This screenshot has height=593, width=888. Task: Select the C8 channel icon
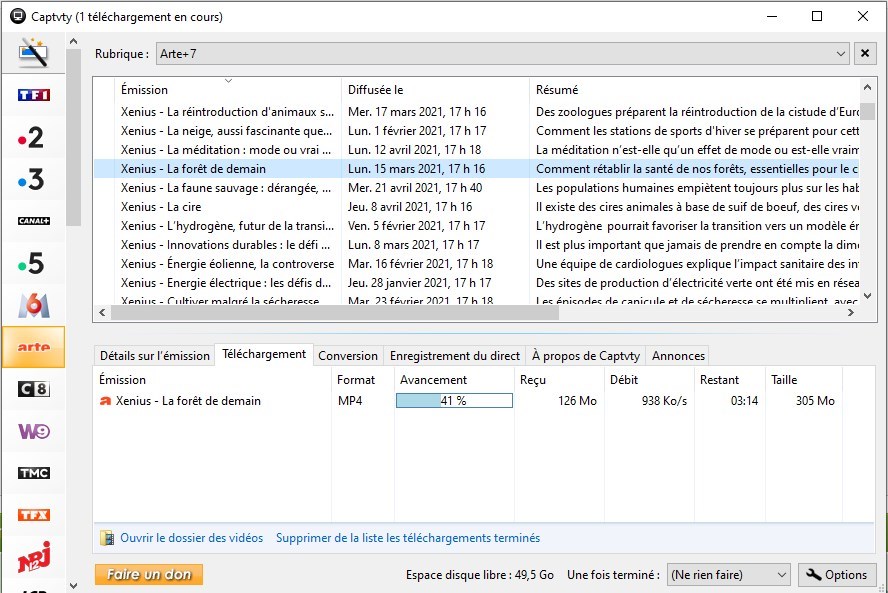[33, 389]
